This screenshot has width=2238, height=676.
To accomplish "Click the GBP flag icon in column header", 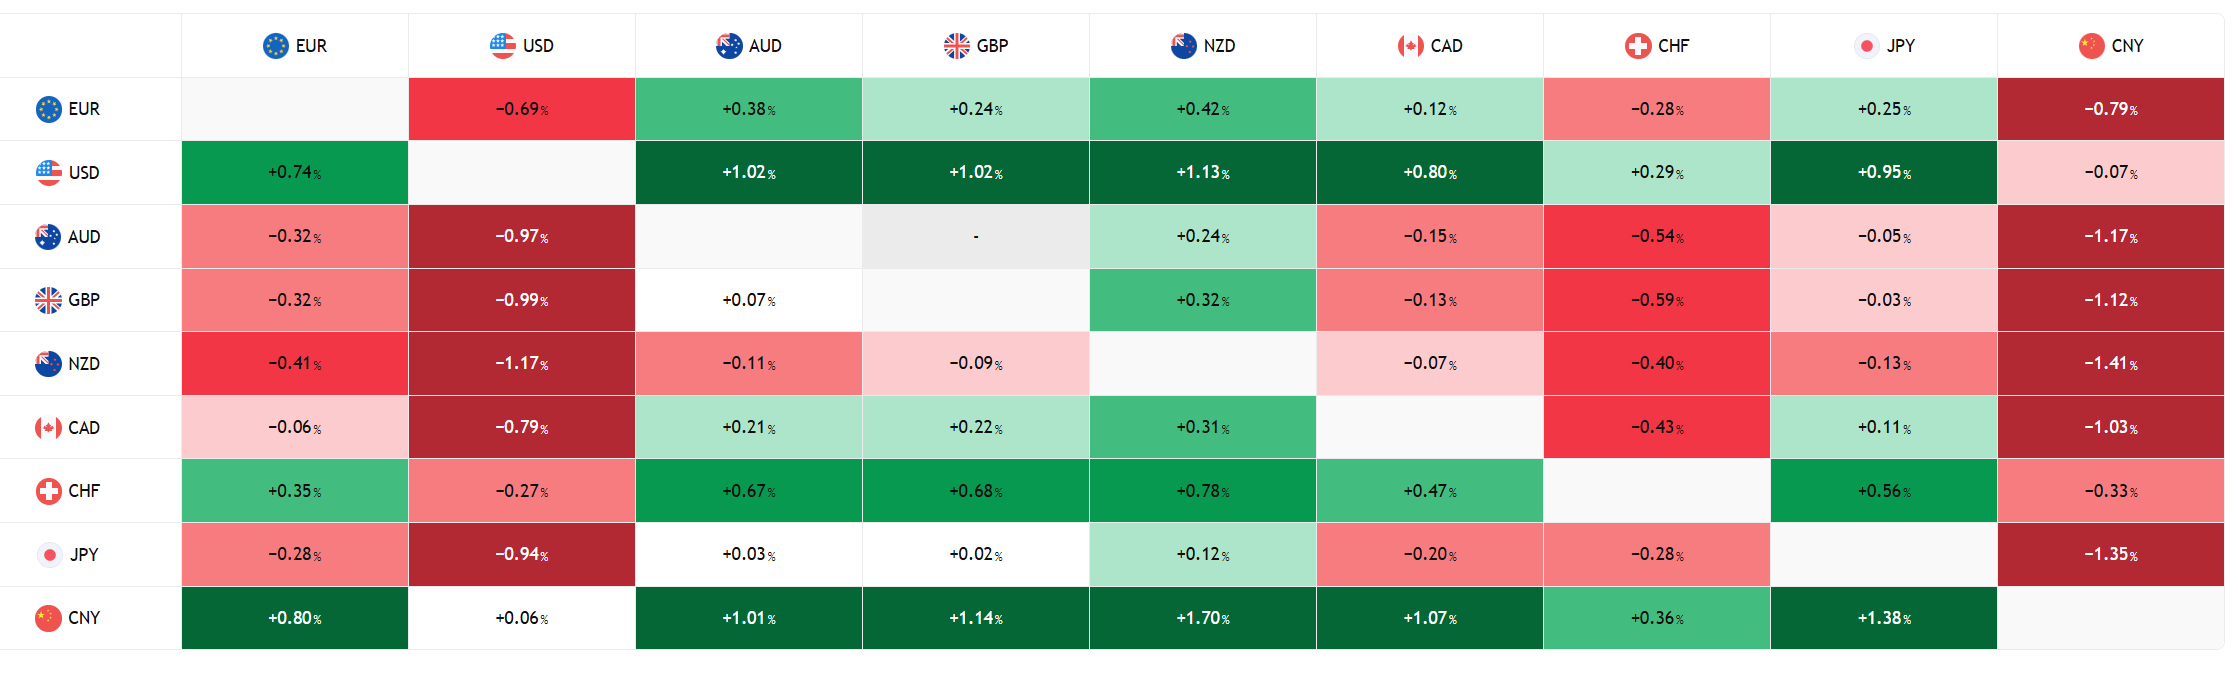I will [956, 46].
